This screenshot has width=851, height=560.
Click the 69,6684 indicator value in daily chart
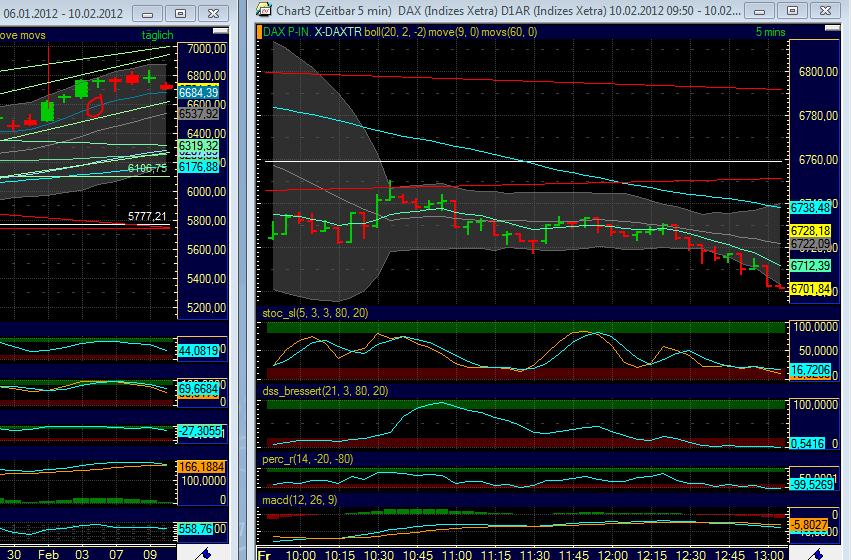coord(199,389)
